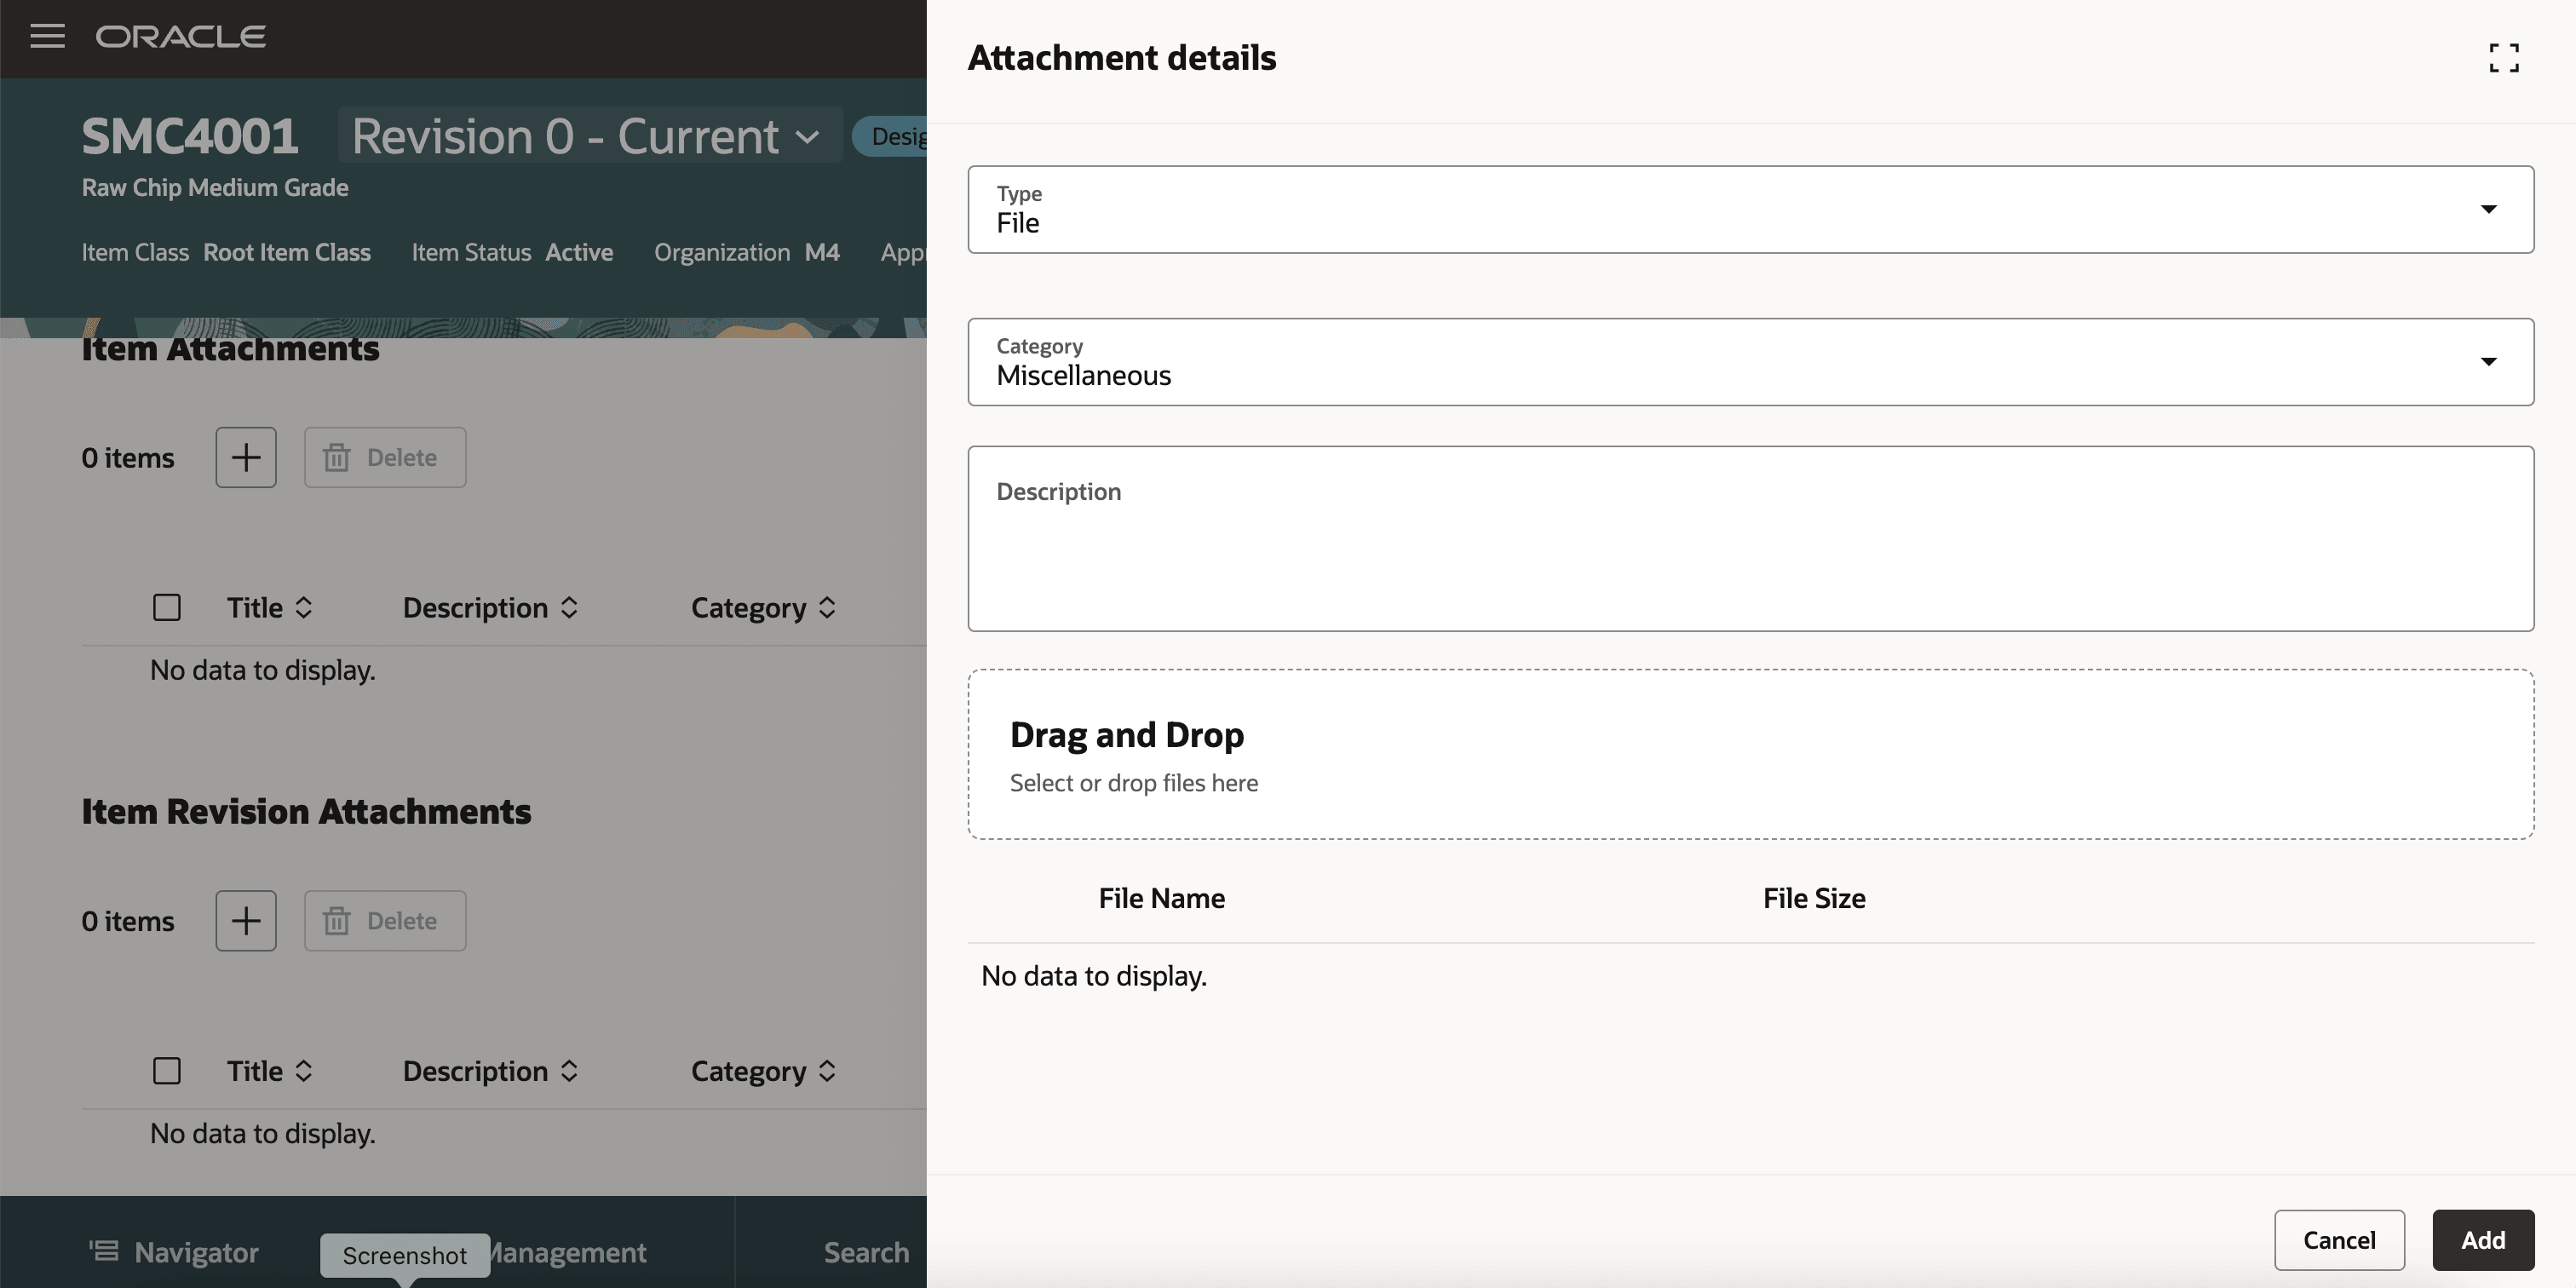Image resolution: width=2576 pixels, height=1288 pixels.
Task: Click the plus icon under Item Revision Attachments
Action: (246, 921)
